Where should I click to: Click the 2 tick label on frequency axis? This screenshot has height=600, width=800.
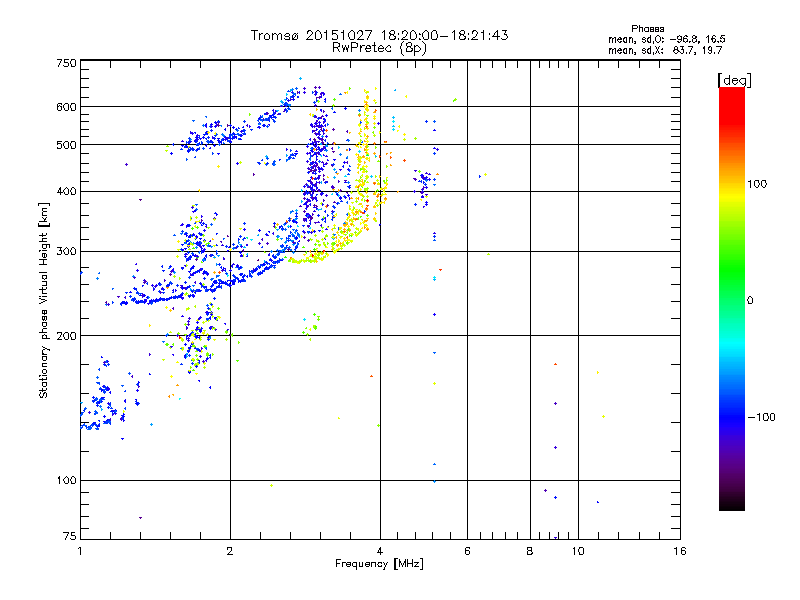pos(230,551)
